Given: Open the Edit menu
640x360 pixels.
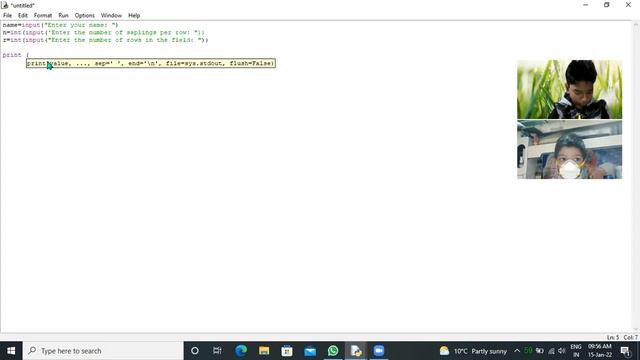Looking at the screenshot, I should pyautogui.click(x=22, y=16).
